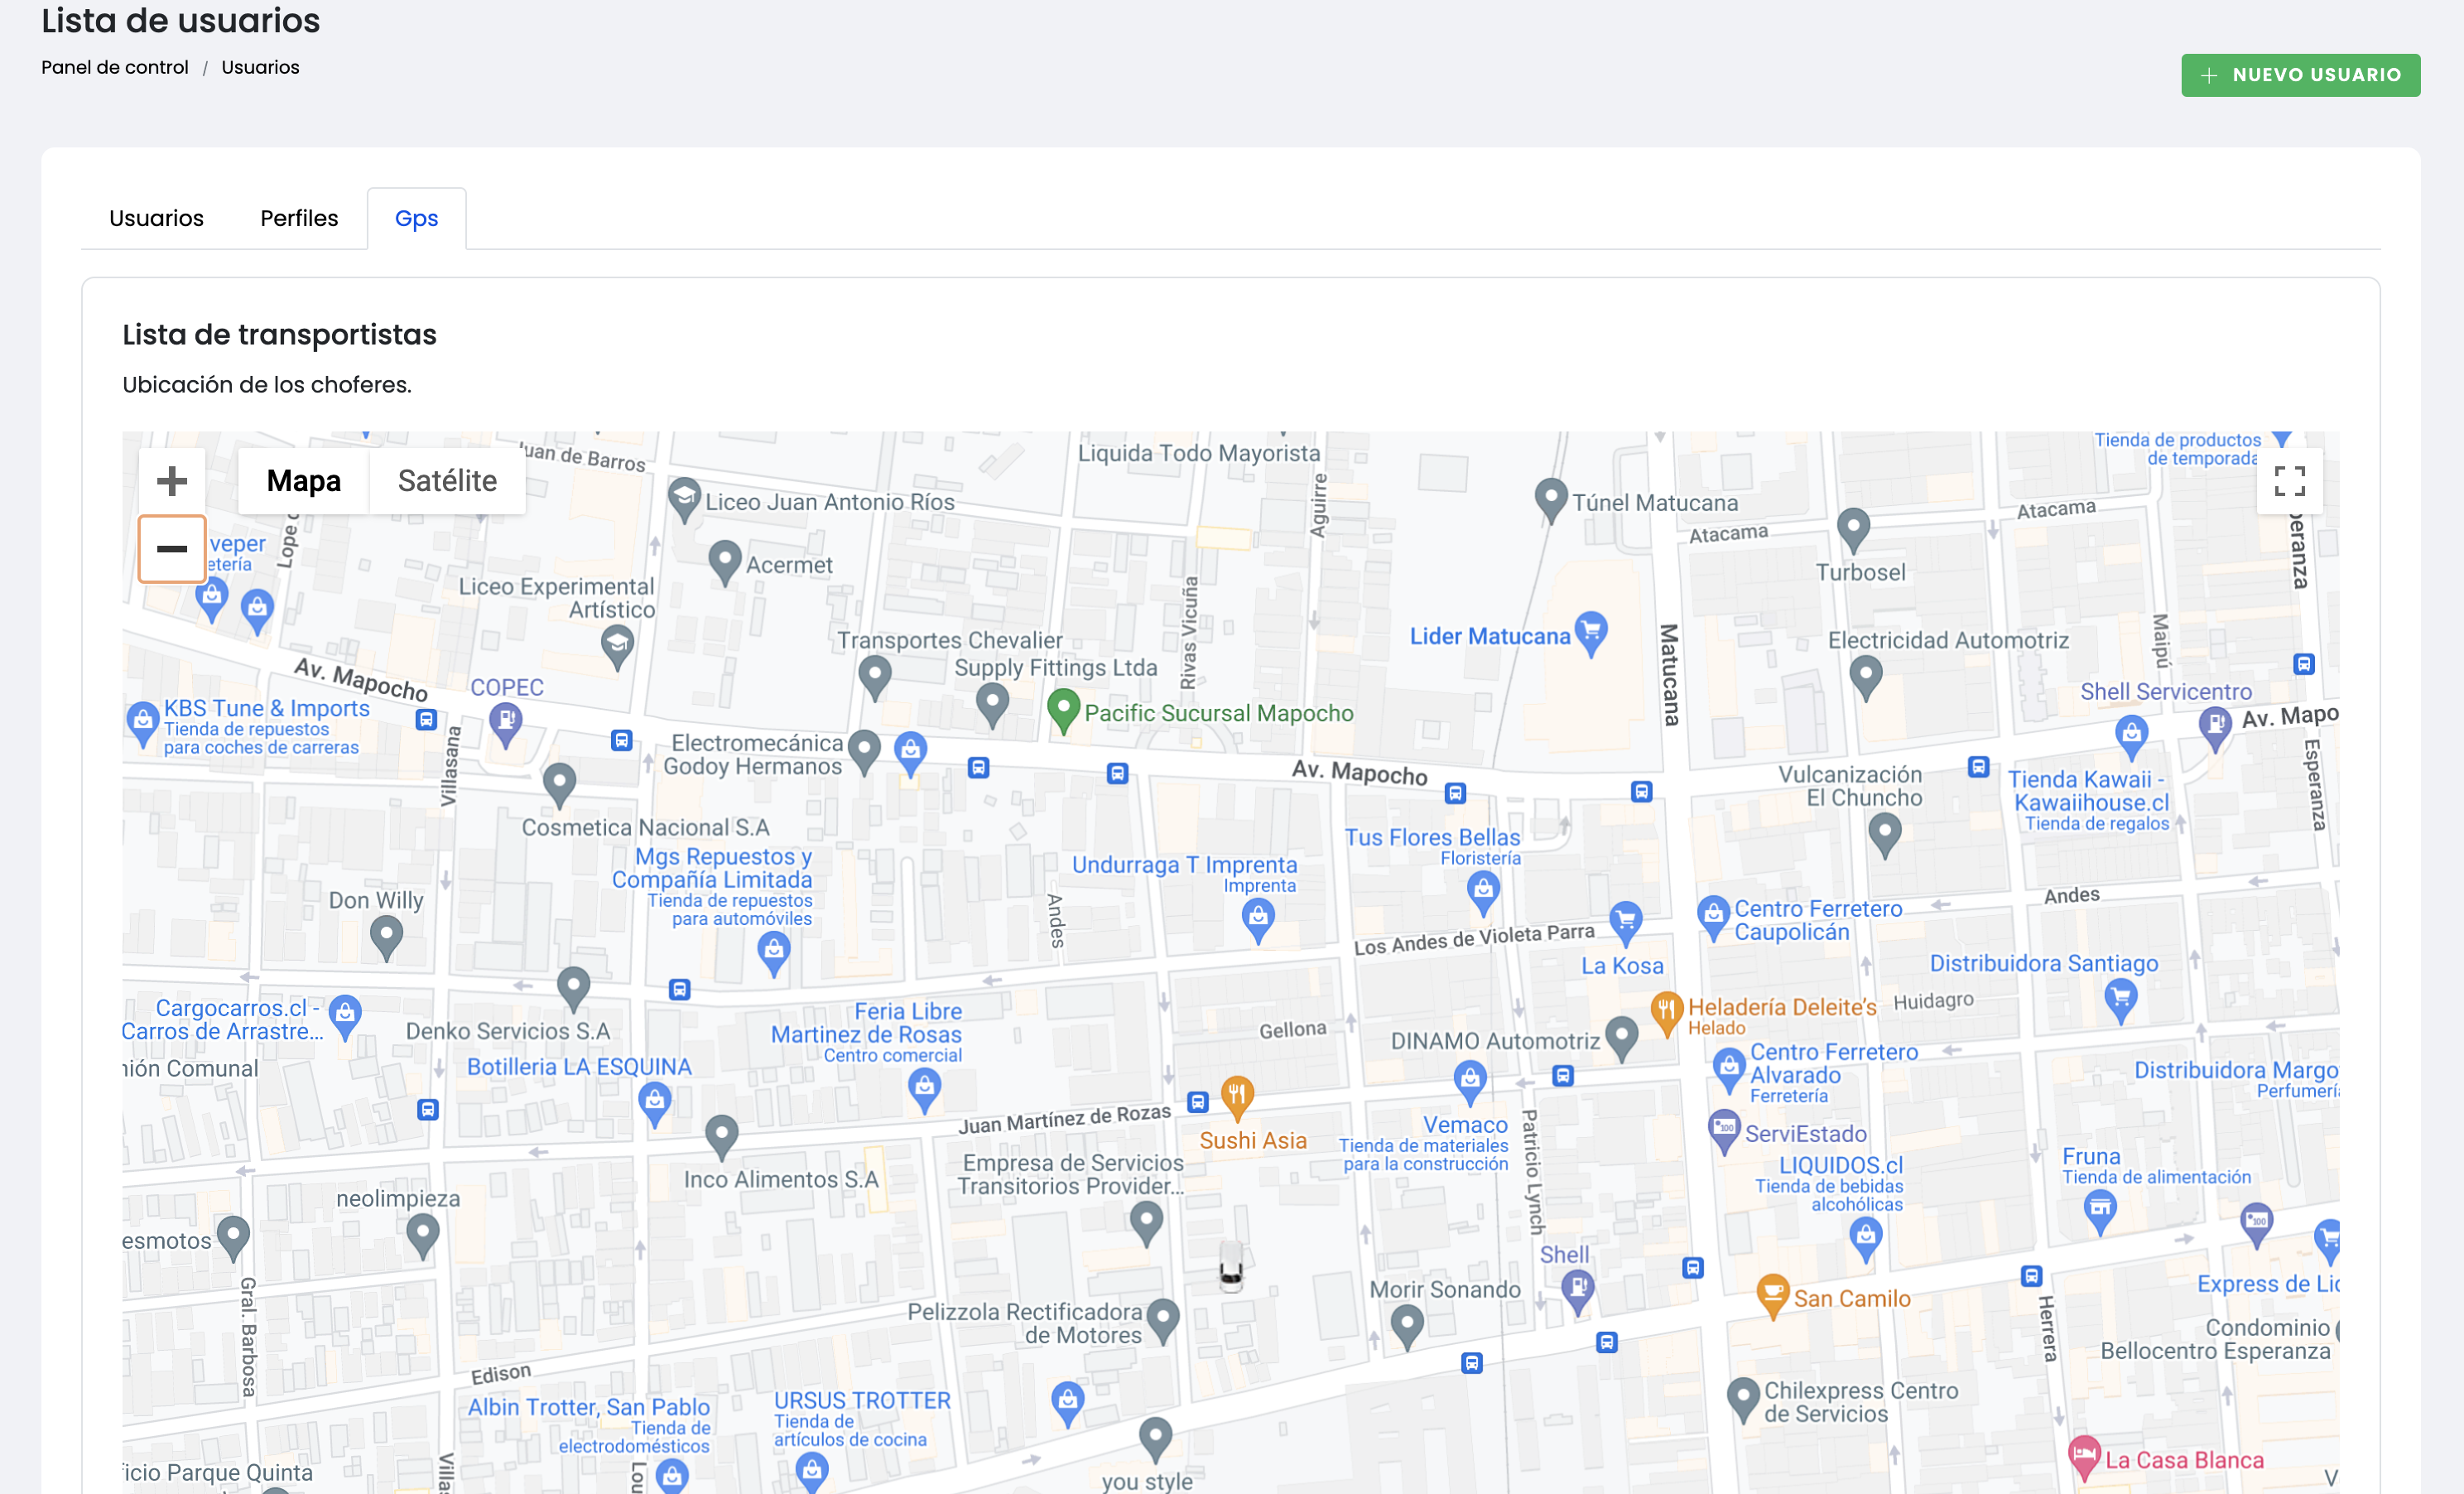Go to Panel de control breadcrumb
The image size is (2464, 1494).
point(115,67)
